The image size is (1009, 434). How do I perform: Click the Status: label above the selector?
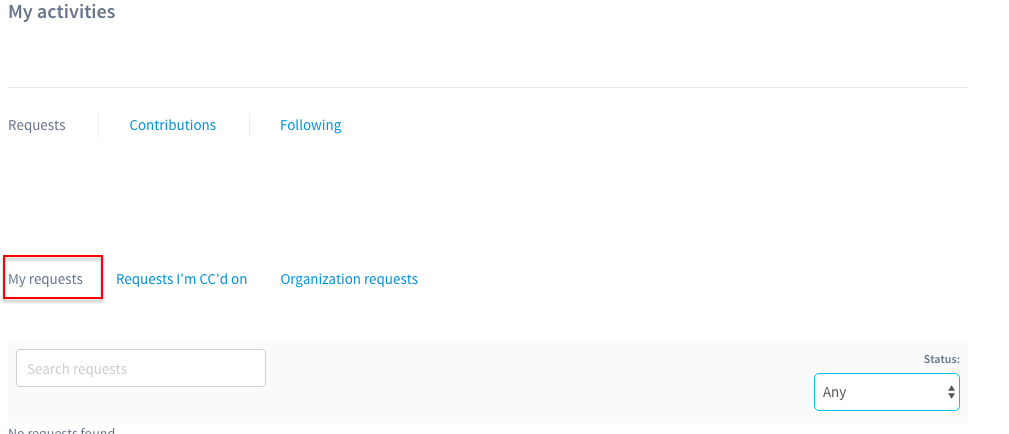(941, 359)
